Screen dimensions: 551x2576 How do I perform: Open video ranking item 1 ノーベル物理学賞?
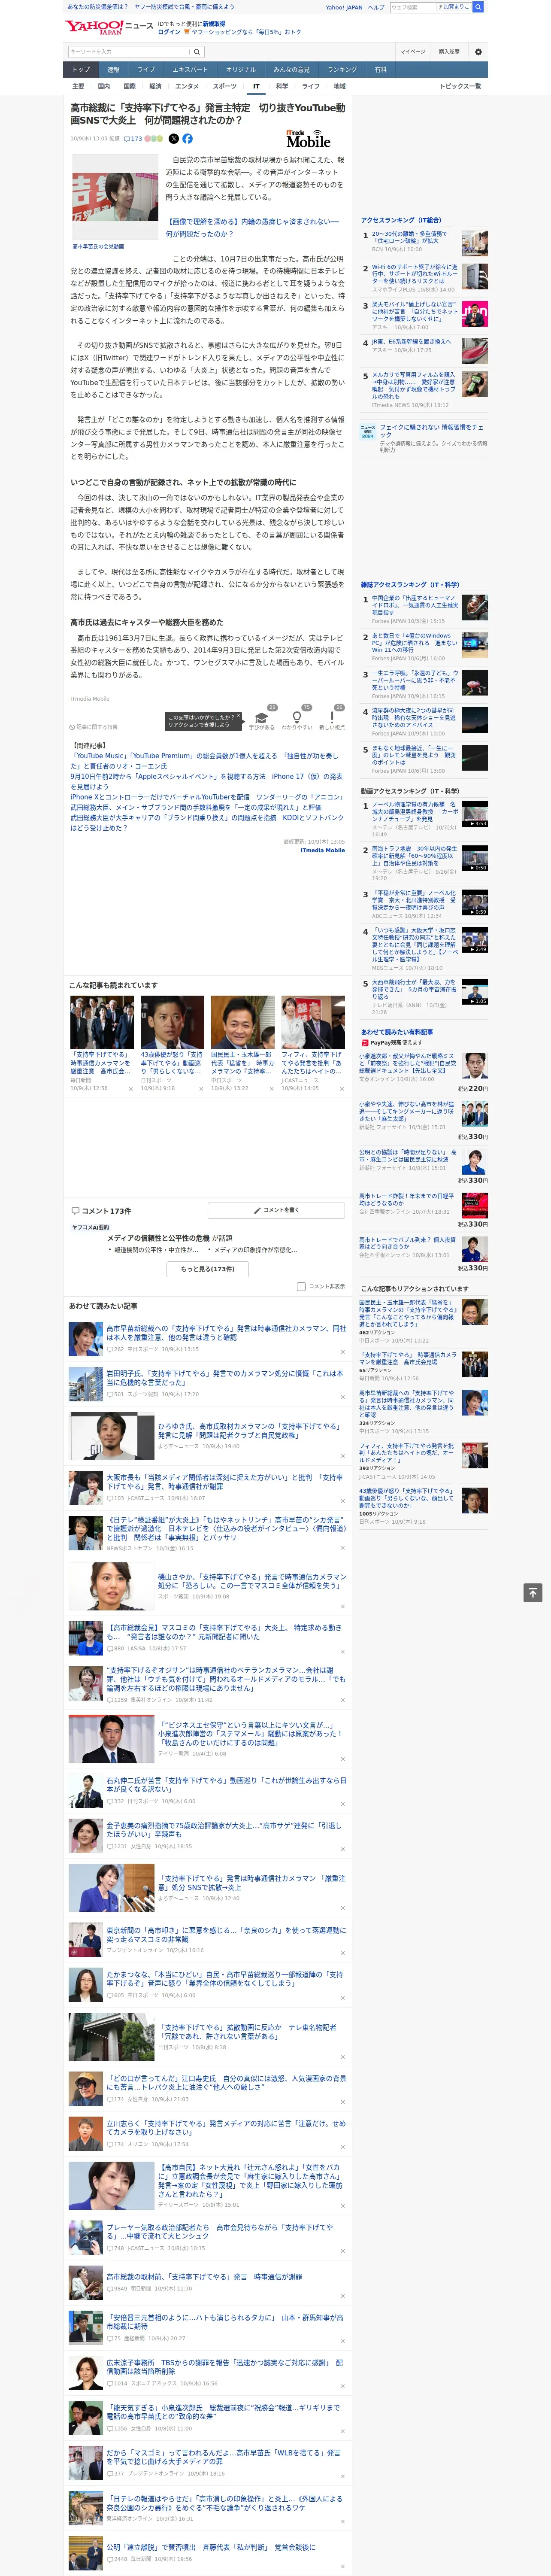[414, 812]
